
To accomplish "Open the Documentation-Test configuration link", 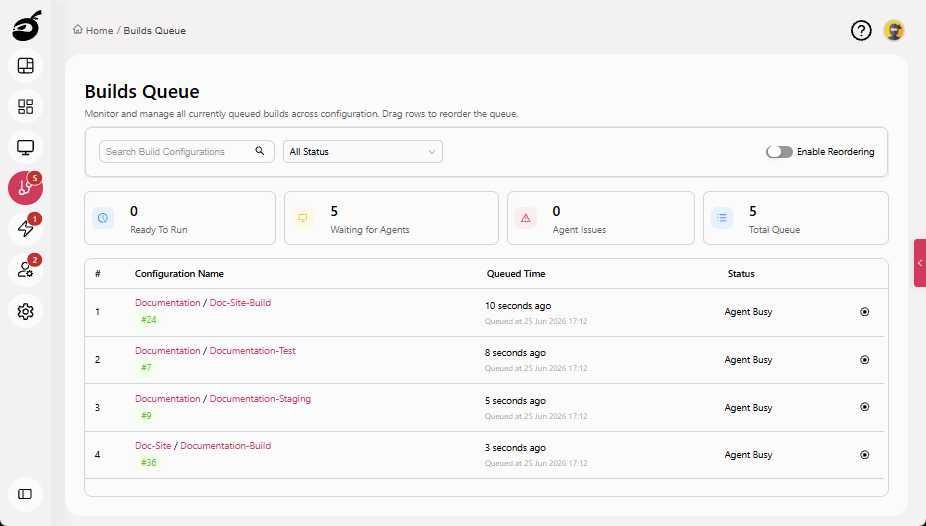I will (253, 350).
